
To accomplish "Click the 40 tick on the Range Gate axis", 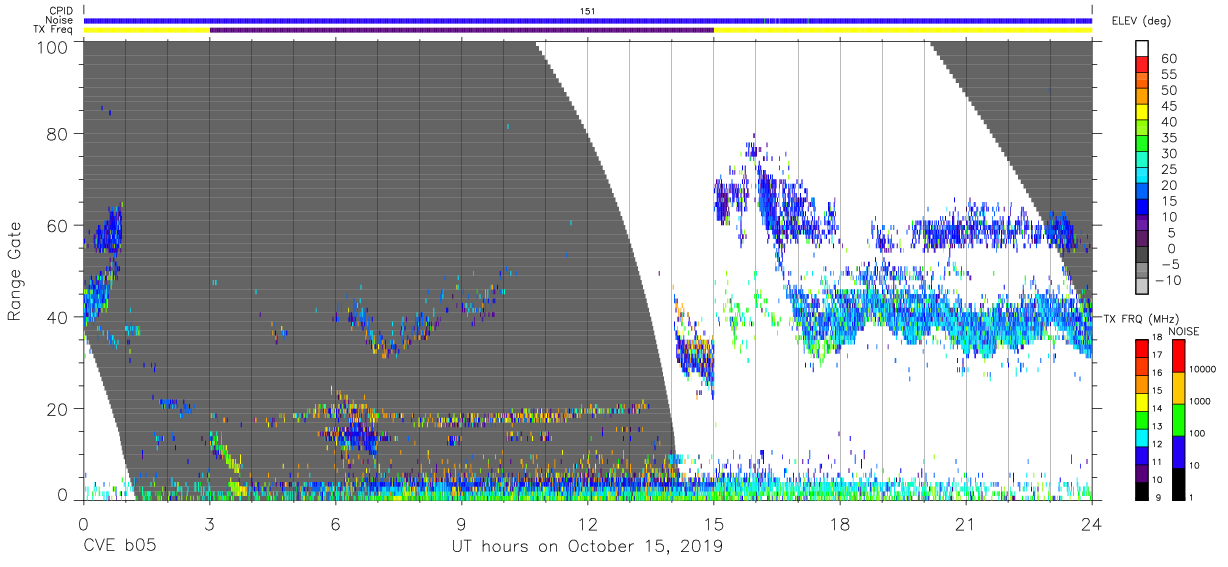I will point(60,317).
